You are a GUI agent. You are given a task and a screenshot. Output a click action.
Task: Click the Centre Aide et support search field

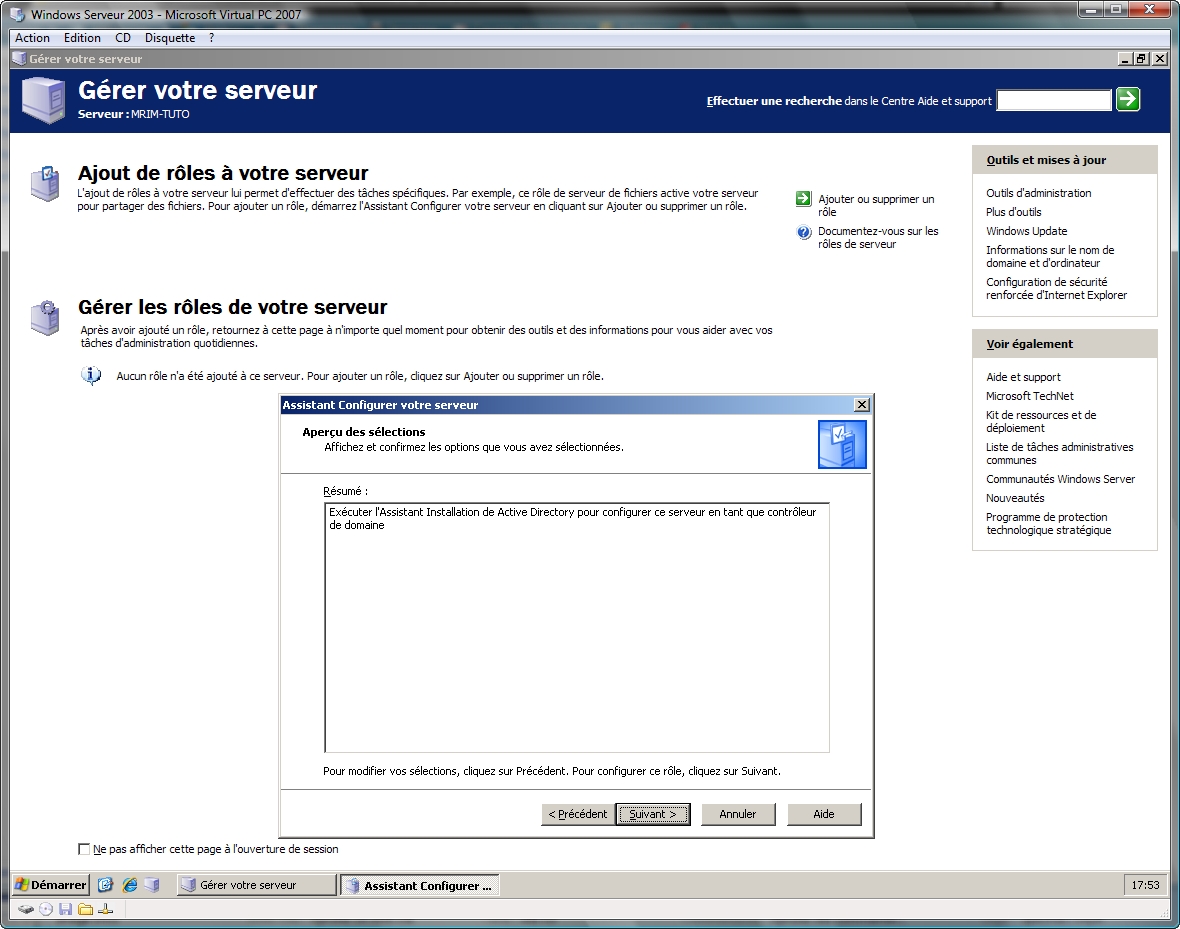pos(1054,100)
